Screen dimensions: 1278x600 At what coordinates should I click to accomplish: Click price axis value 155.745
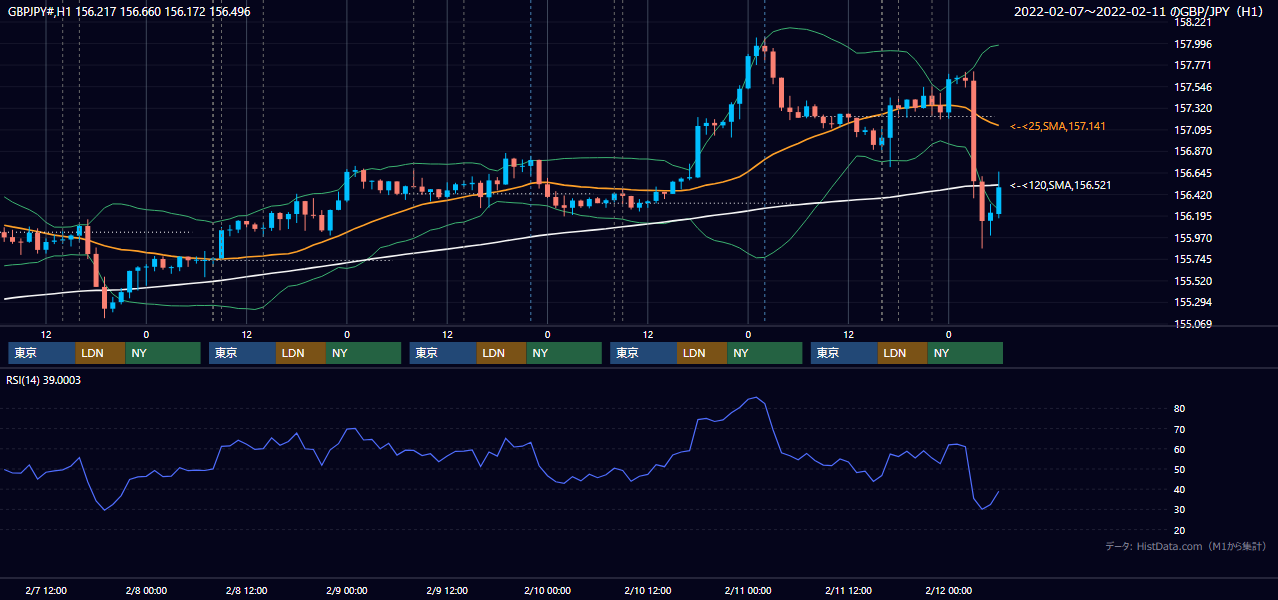tap(1193, 259)
